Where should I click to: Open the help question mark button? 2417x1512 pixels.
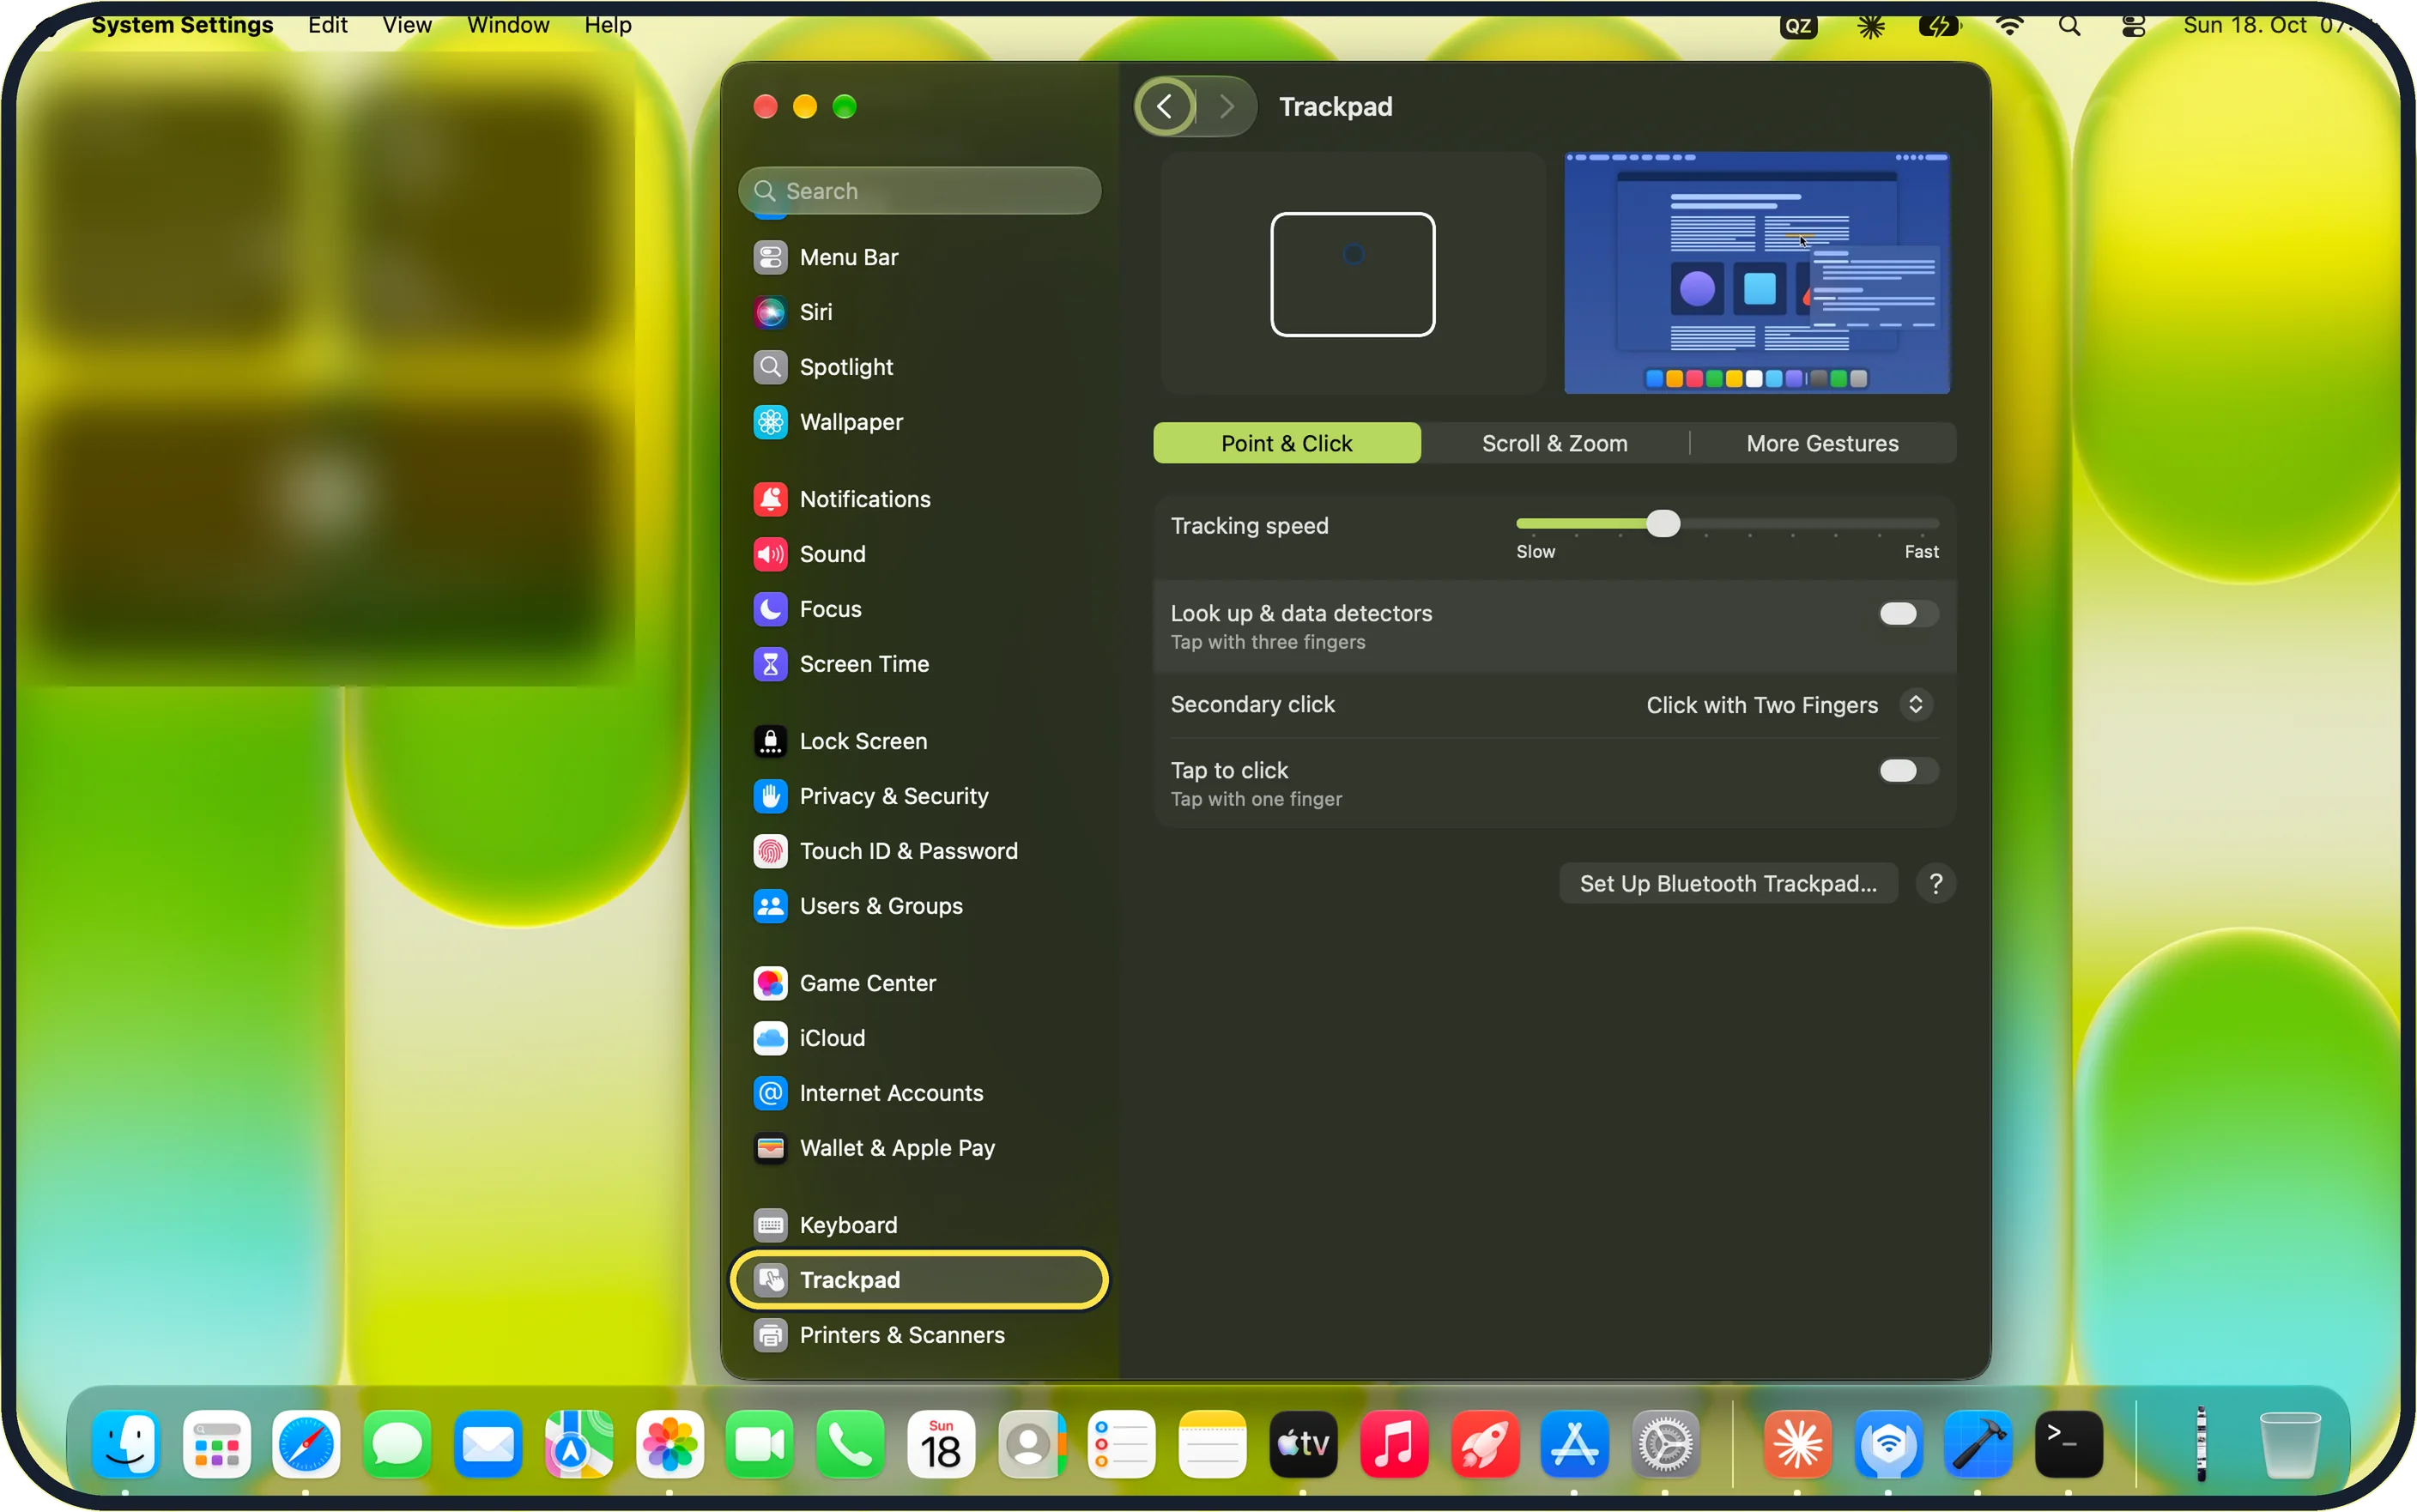(1935, 884)
